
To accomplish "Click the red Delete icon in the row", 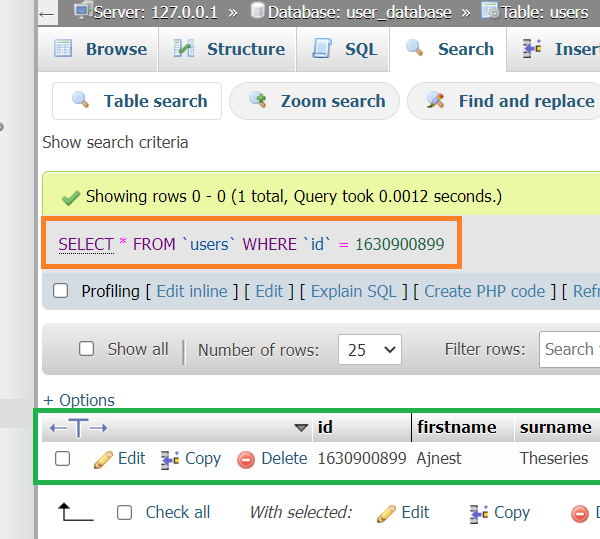I will (246, 460).
